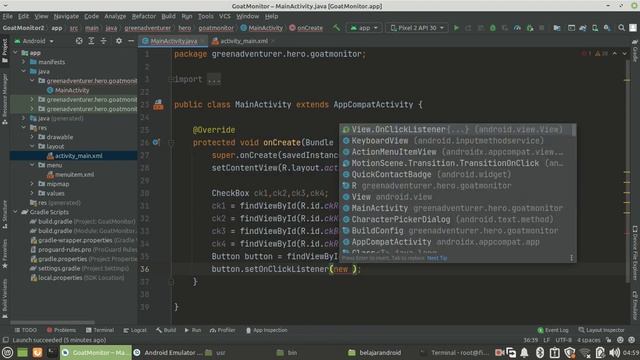Open the Problems tool window
Image resolution: width=640 pixels, height=360 pixels.
(x=61, y=330)
